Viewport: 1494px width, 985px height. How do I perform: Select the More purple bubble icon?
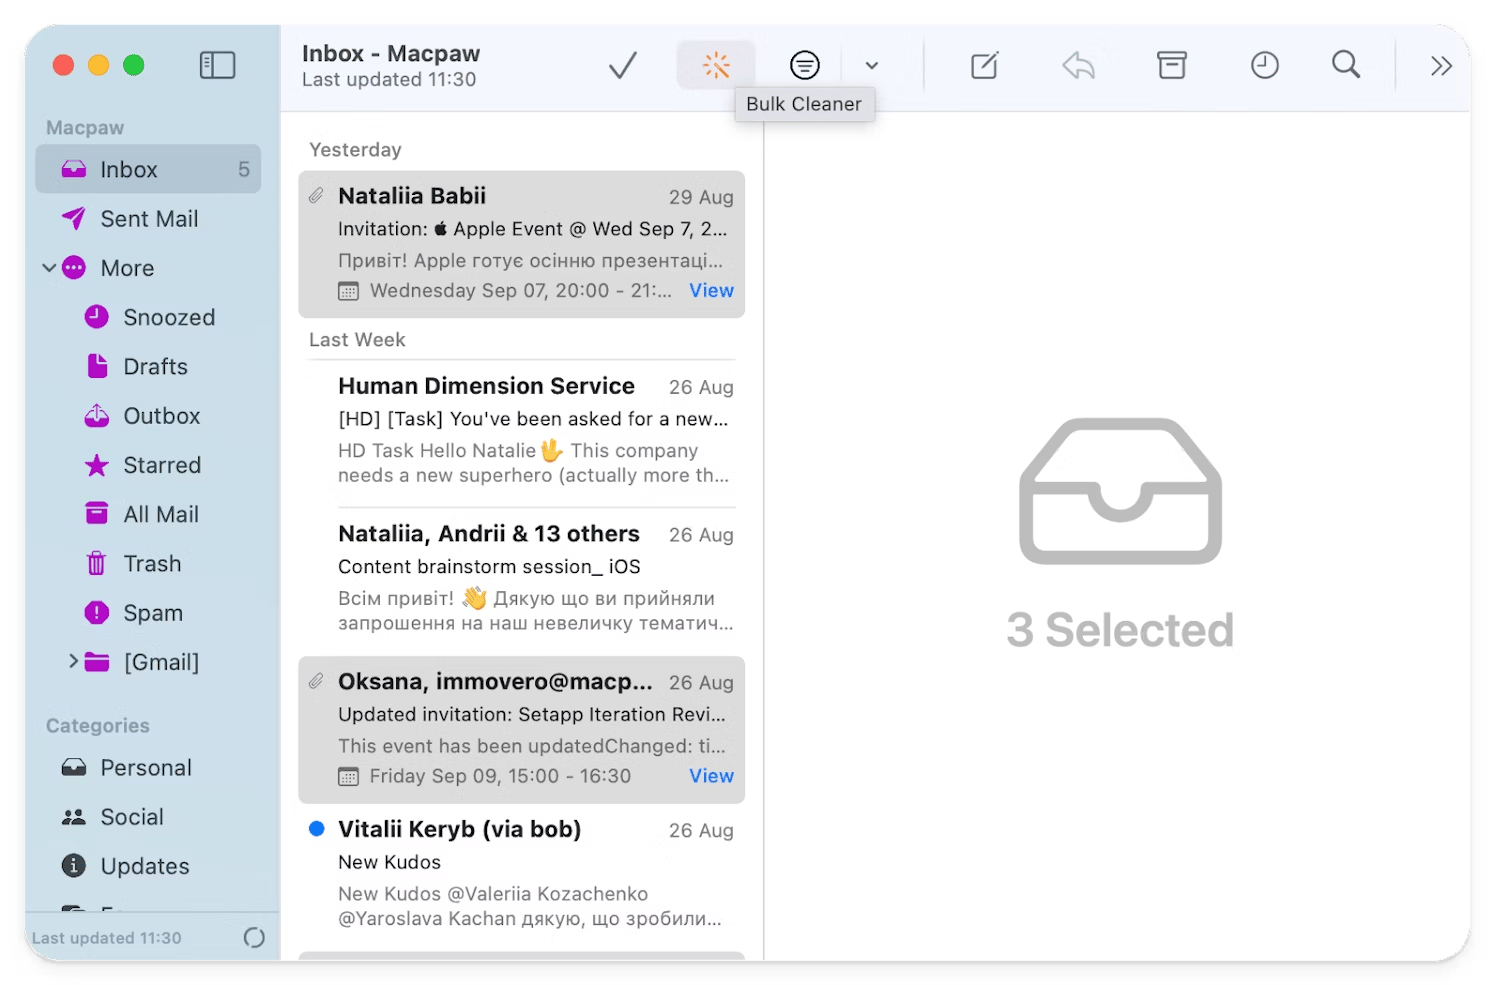point(74,267)
